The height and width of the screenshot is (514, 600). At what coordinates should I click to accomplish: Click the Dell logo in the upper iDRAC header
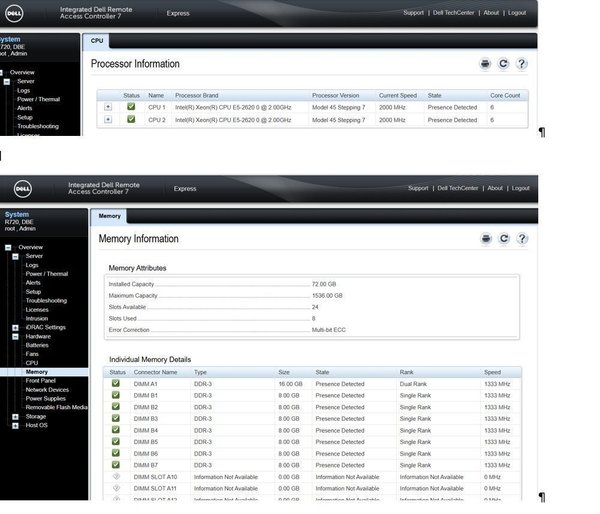(x=14, y=13)
